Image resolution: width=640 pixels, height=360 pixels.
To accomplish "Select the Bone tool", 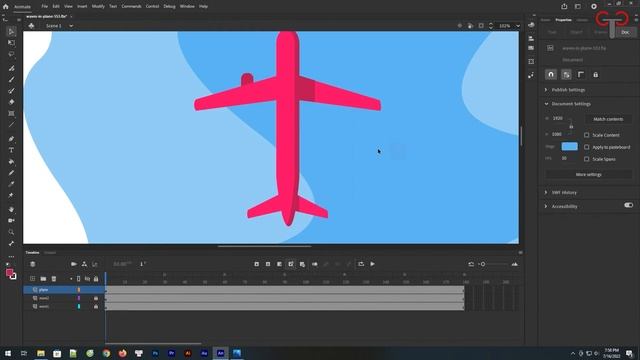I will [x=11, y=243].
